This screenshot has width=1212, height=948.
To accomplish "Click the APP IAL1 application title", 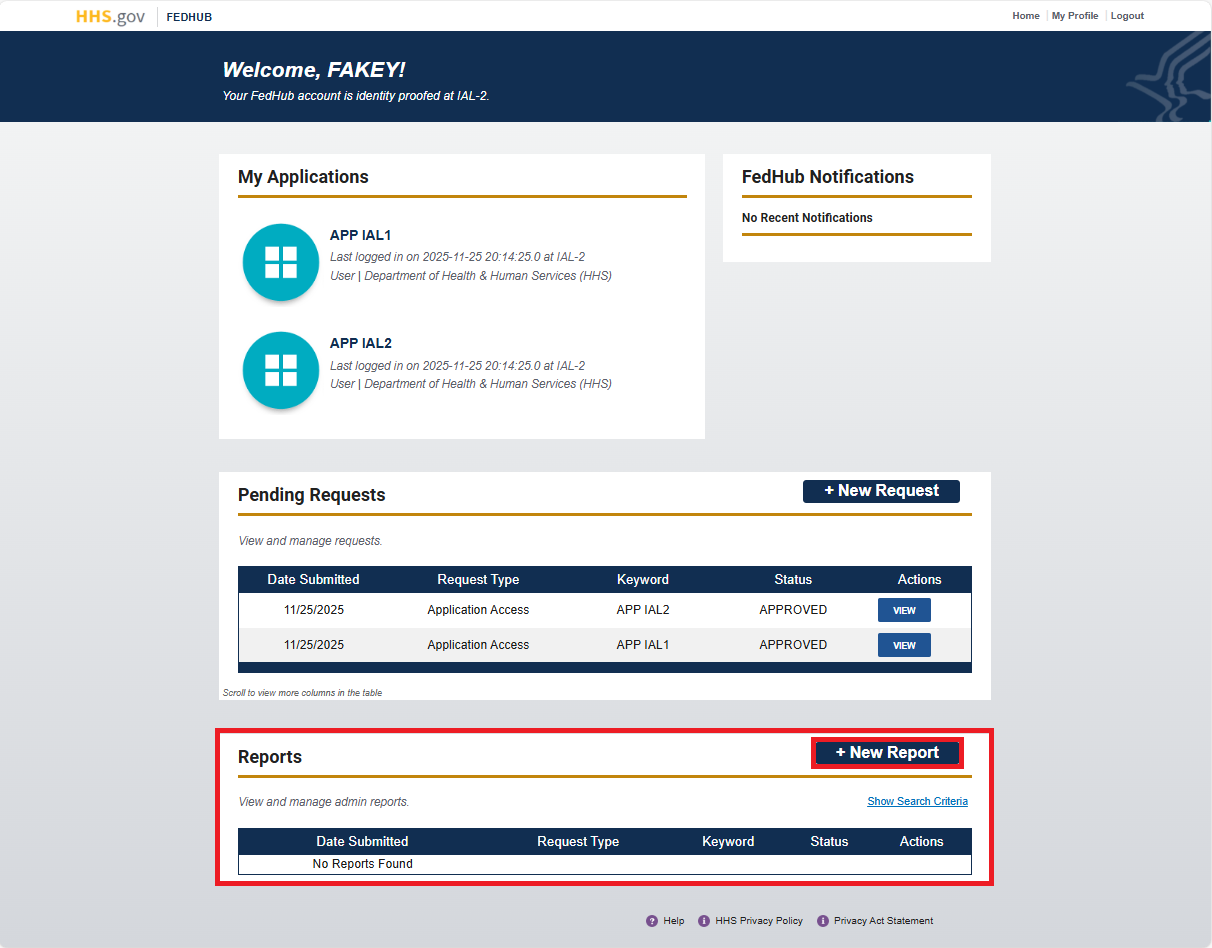I will coord(361,235).
